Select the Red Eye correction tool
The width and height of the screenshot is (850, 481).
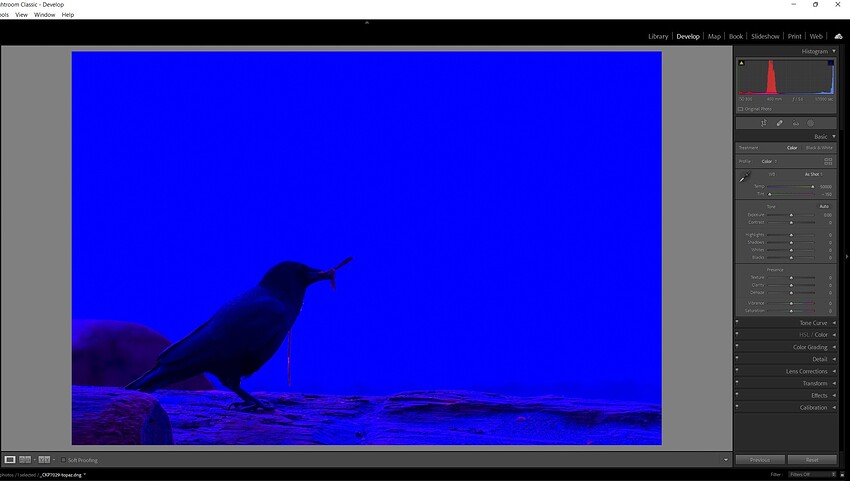pos(796,124)
